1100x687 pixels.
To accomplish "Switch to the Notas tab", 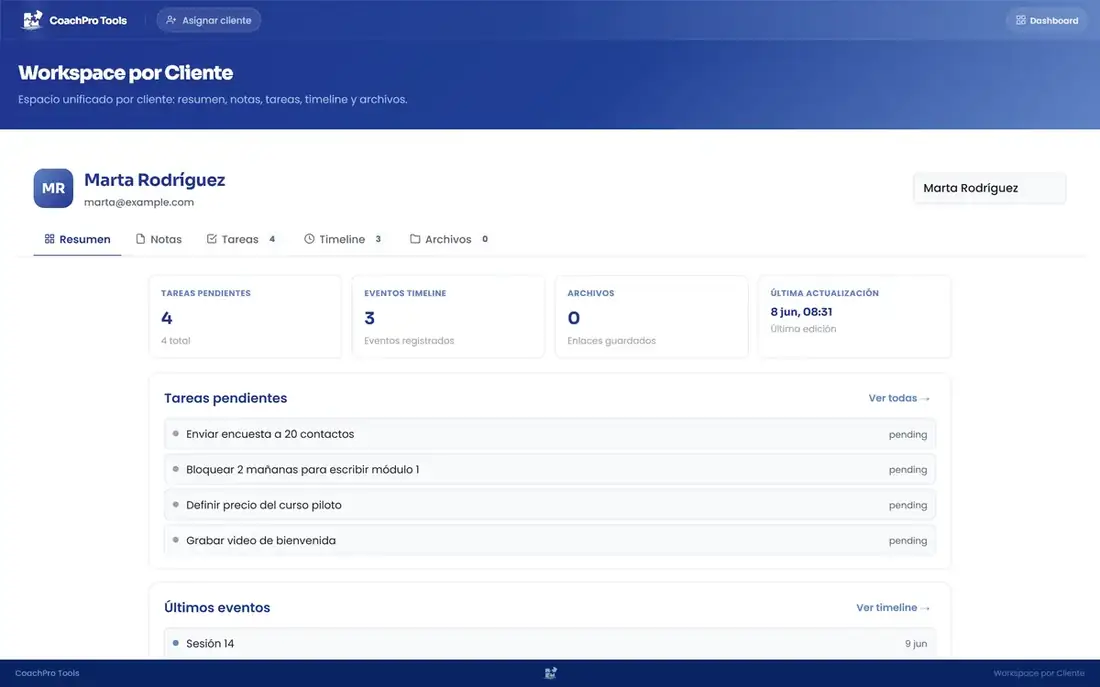I will pyautogui.click(x=159, y=239).
